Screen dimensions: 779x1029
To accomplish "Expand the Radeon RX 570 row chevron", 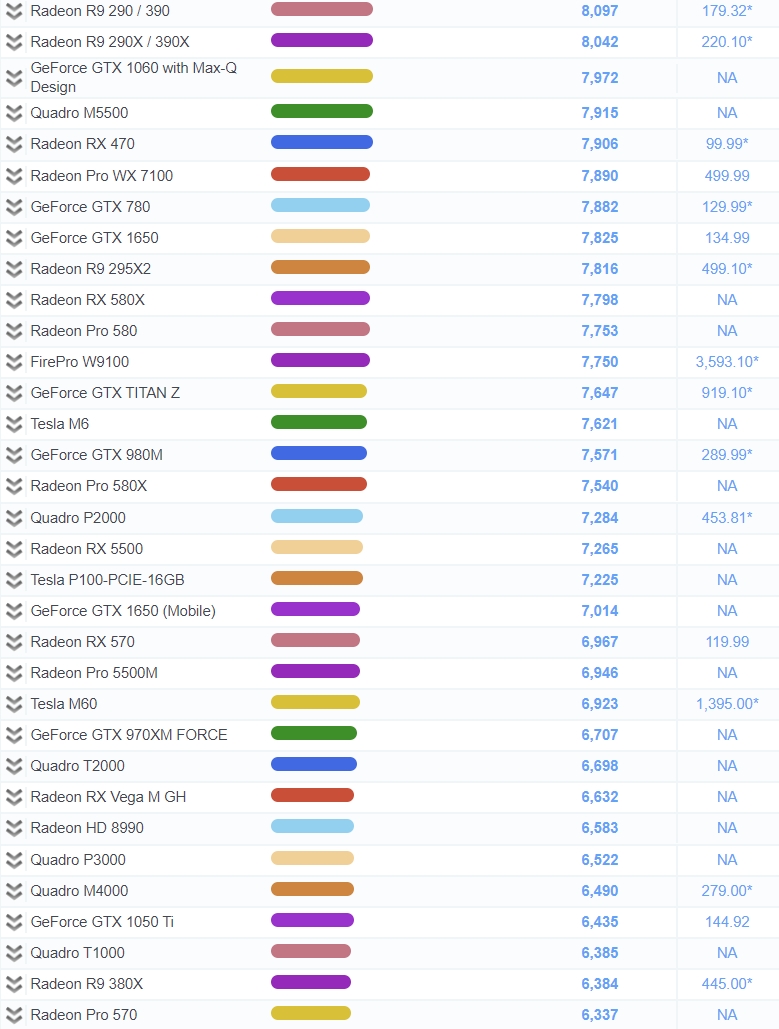I will click(14, 642).
